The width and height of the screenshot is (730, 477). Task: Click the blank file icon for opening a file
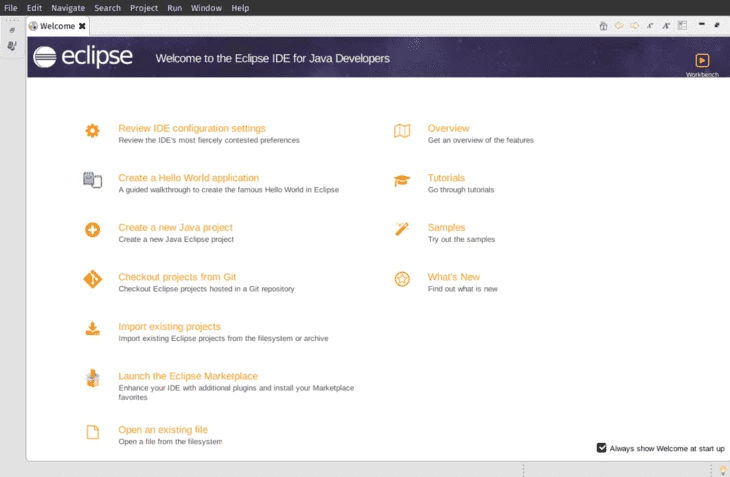[x=92, y=432]
